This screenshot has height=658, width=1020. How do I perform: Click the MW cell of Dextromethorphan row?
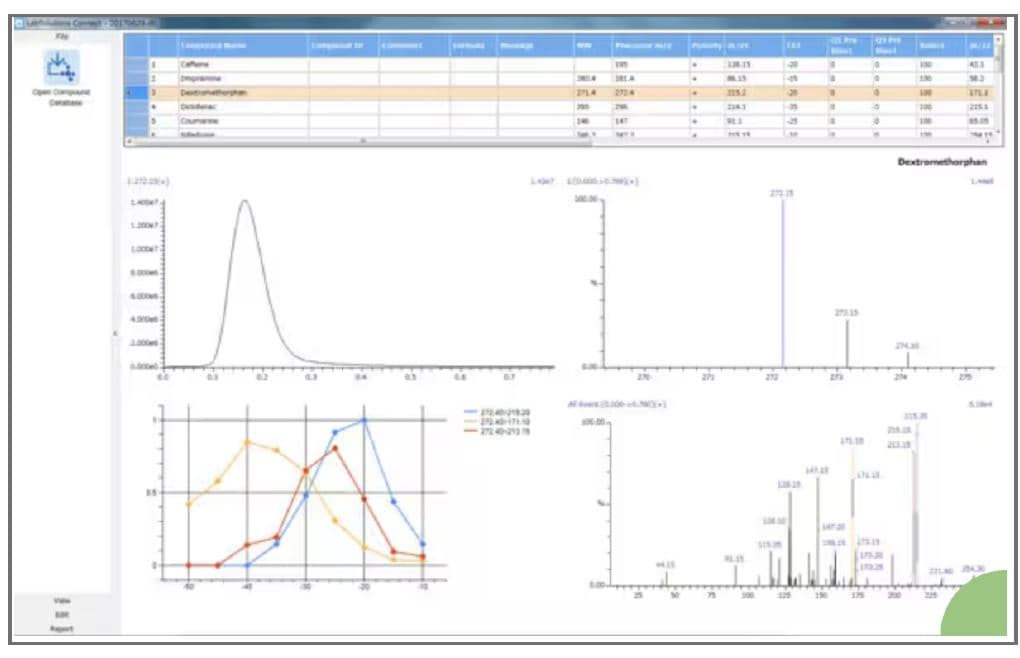(593, 93)
